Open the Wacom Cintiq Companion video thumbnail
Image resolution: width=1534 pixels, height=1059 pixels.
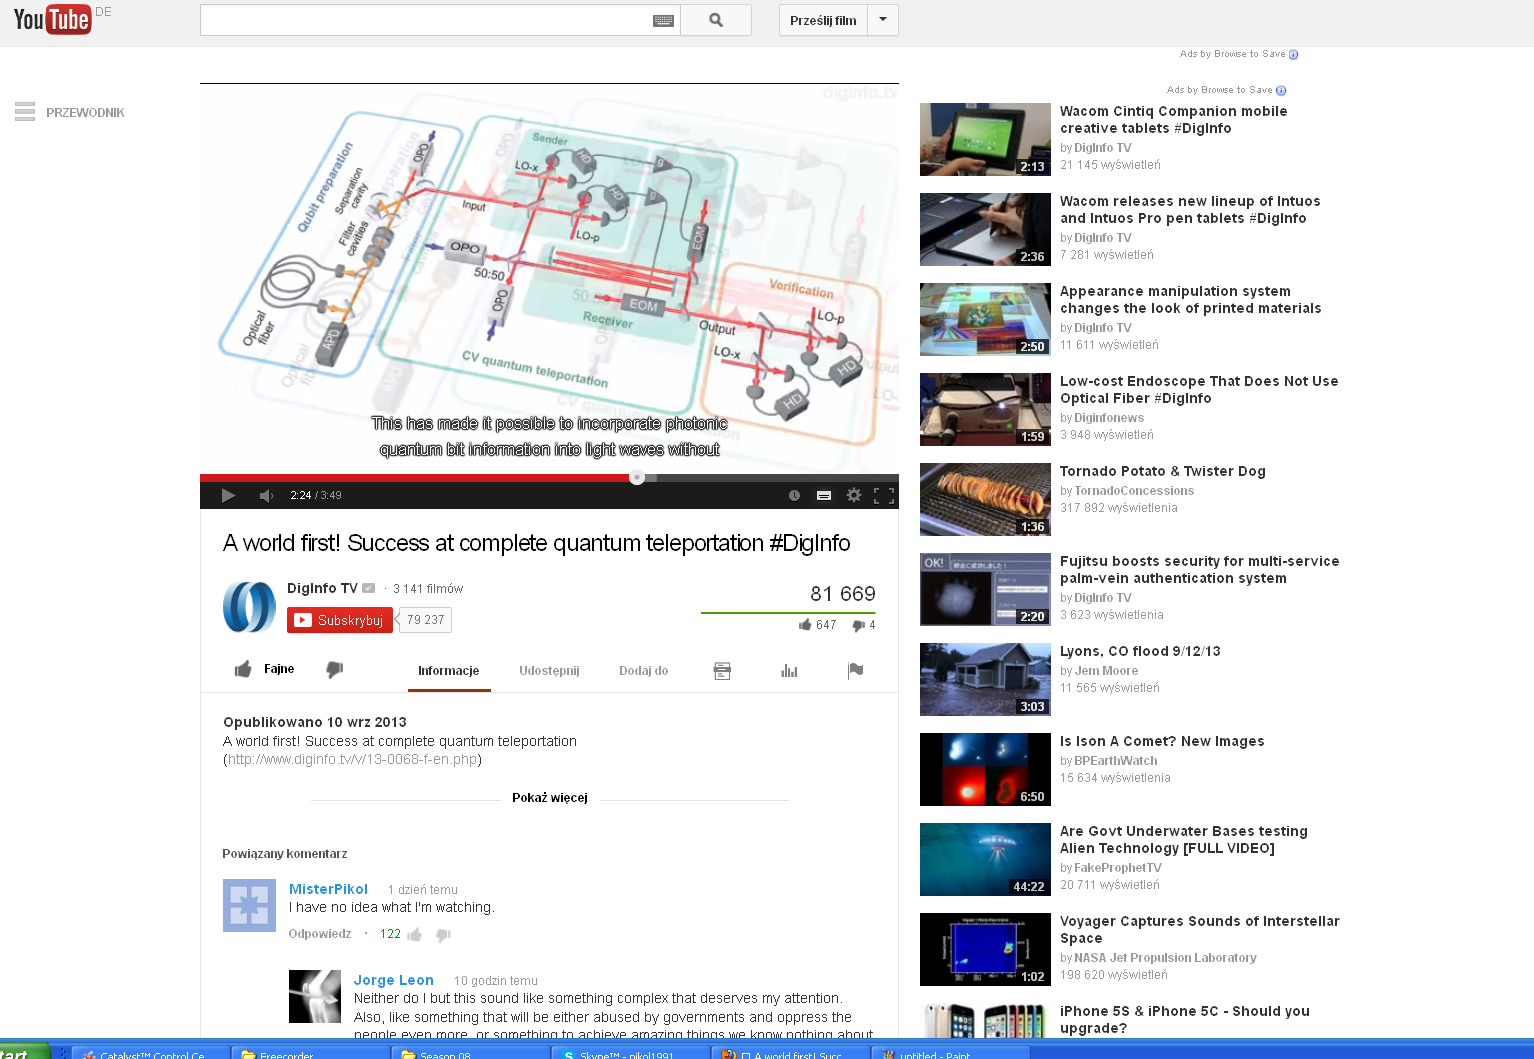pos(985,139)
